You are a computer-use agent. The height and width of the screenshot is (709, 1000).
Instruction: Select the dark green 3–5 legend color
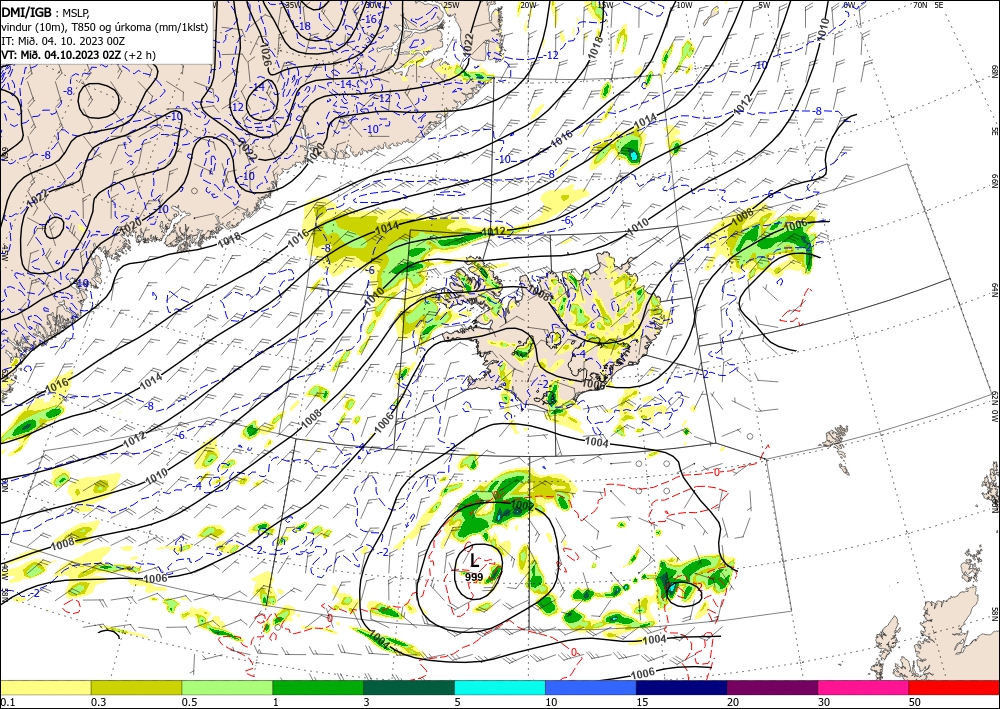(409, 687)
